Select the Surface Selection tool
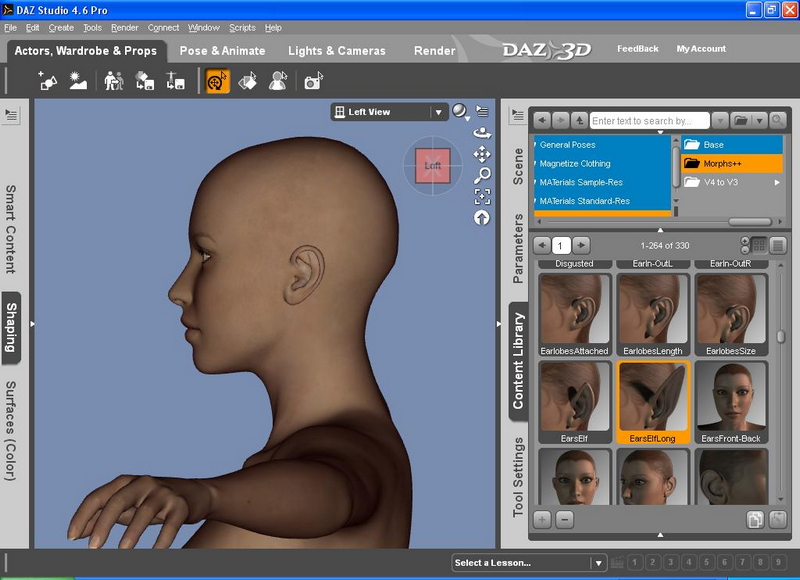The image size is (800, 580). (248, 81)
